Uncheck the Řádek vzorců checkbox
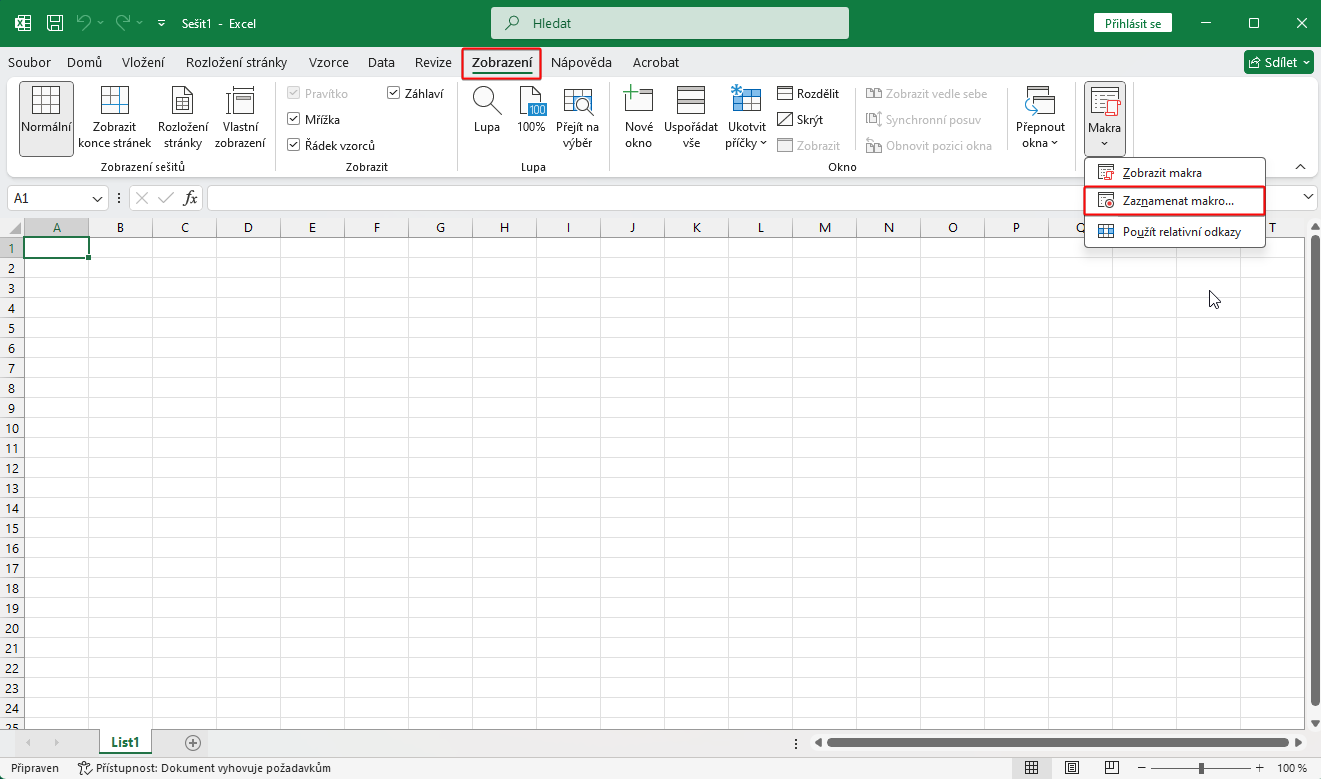The image size is (1321, 779). click(x=294, y=144)
